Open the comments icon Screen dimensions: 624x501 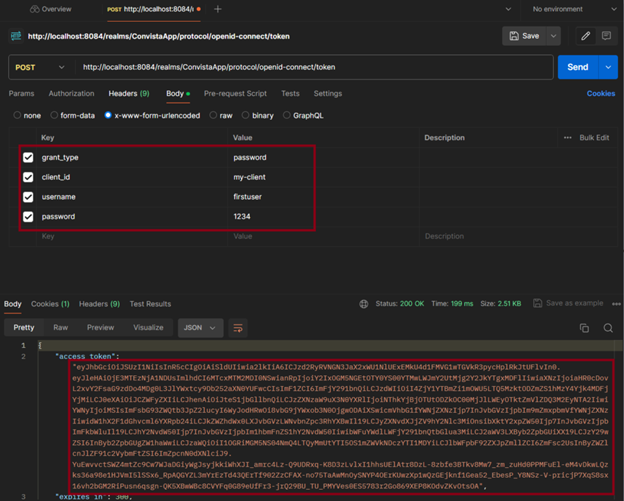point(606,36)
